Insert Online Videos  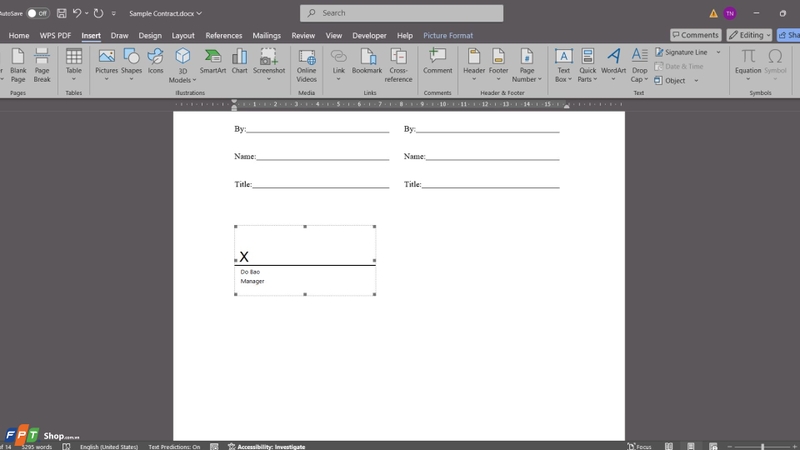pyautogui.click(x=307, y=65)
